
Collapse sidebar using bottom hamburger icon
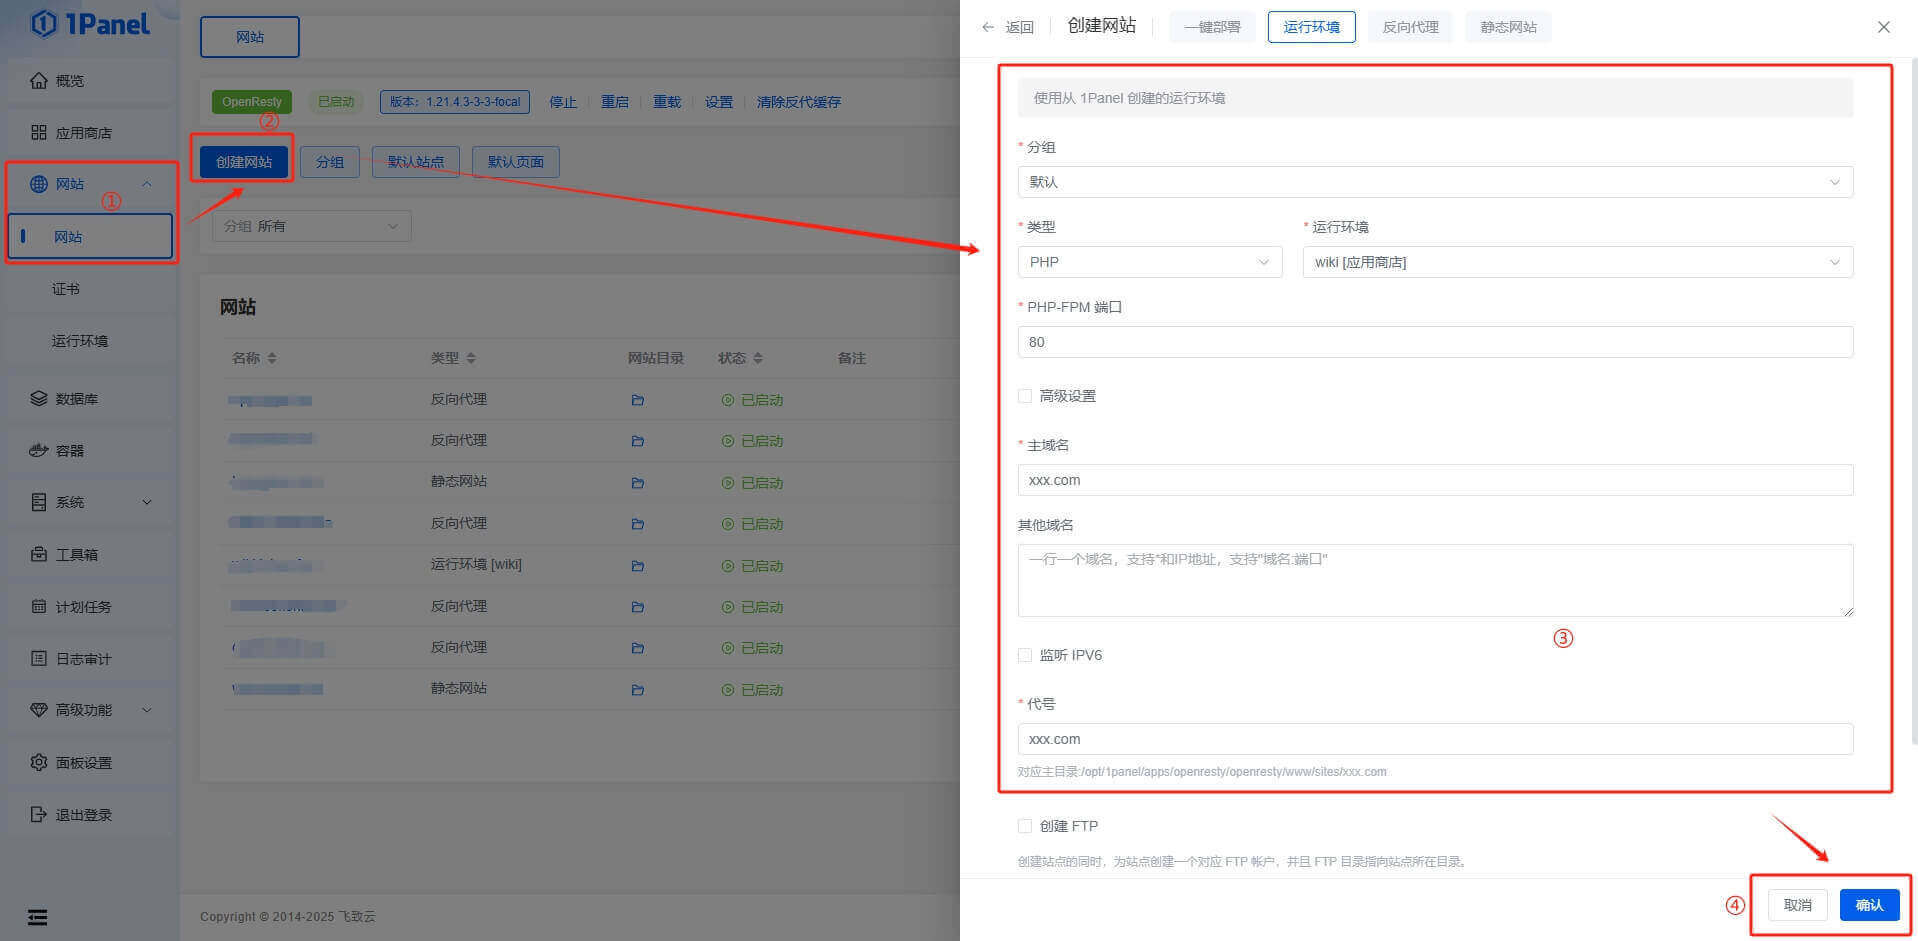coord(37,917)
